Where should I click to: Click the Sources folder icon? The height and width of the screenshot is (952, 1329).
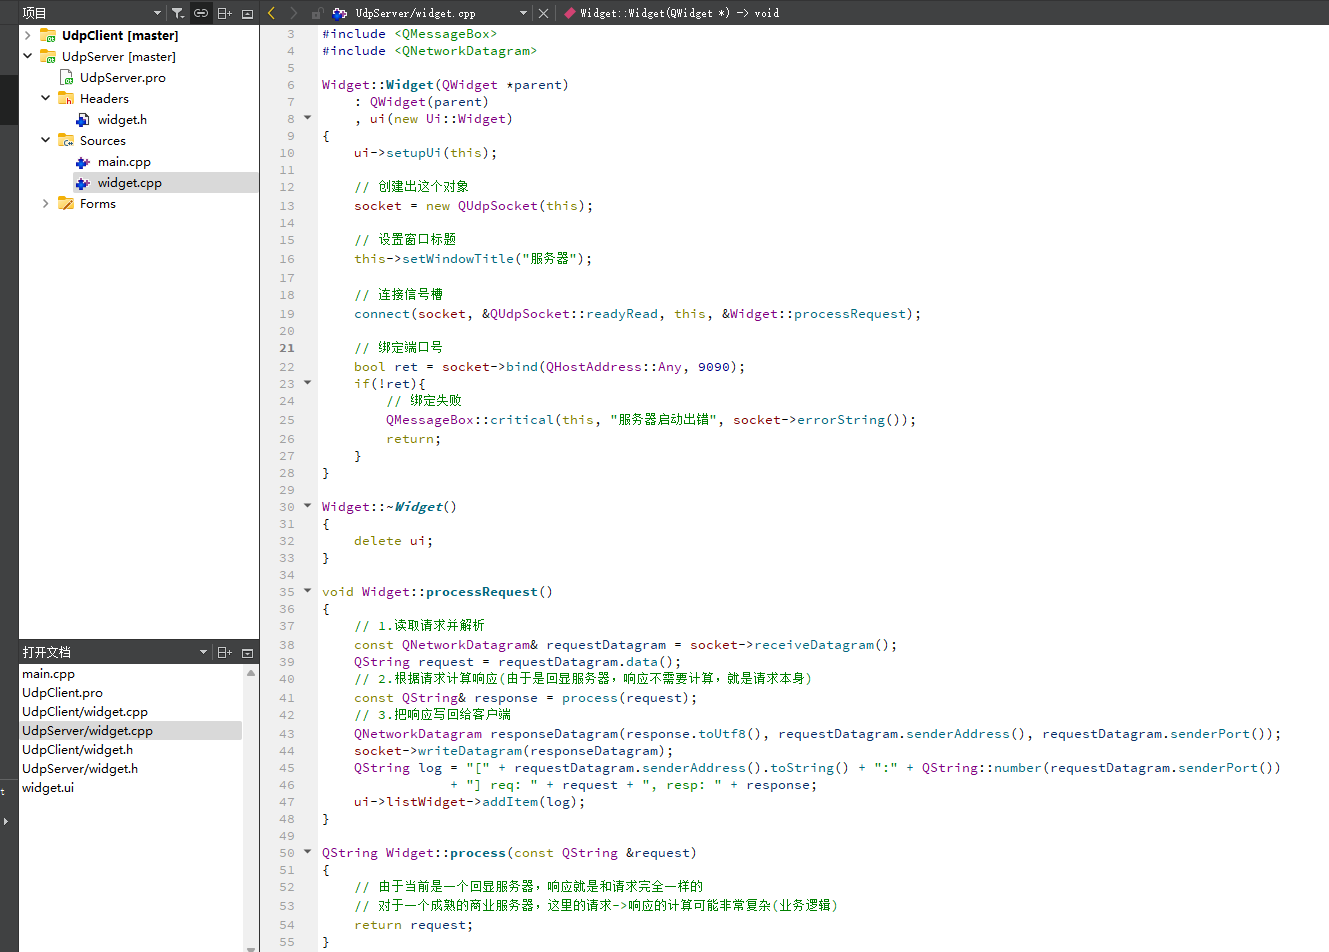coord(66,140)
